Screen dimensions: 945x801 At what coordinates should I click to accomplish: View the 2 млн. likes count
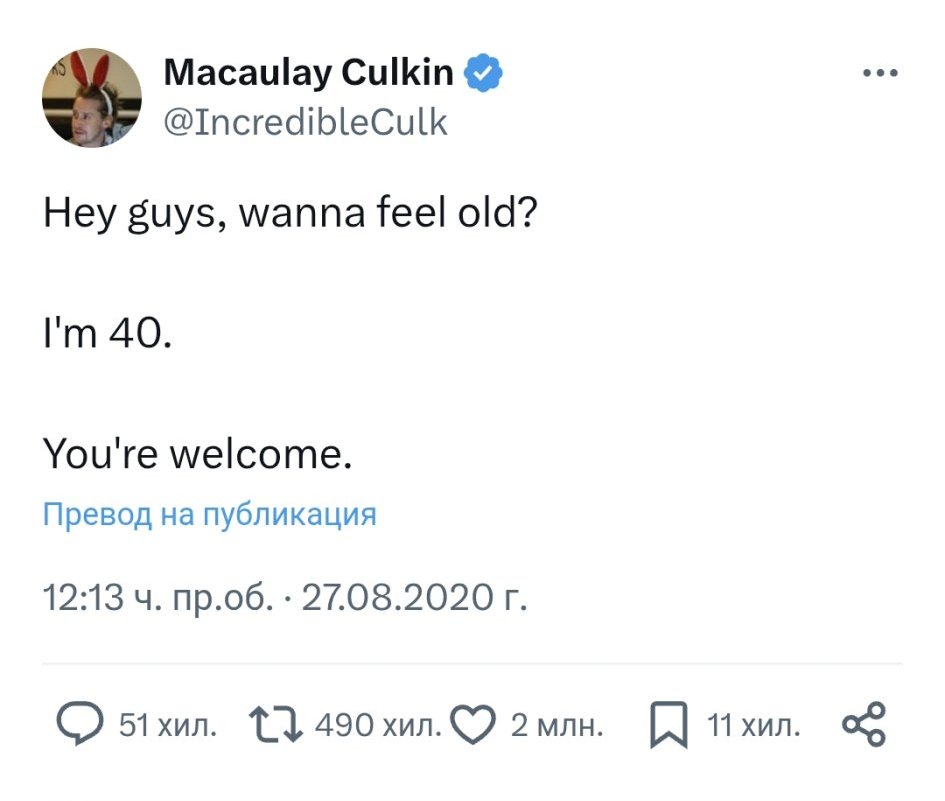tap(557, 725)
